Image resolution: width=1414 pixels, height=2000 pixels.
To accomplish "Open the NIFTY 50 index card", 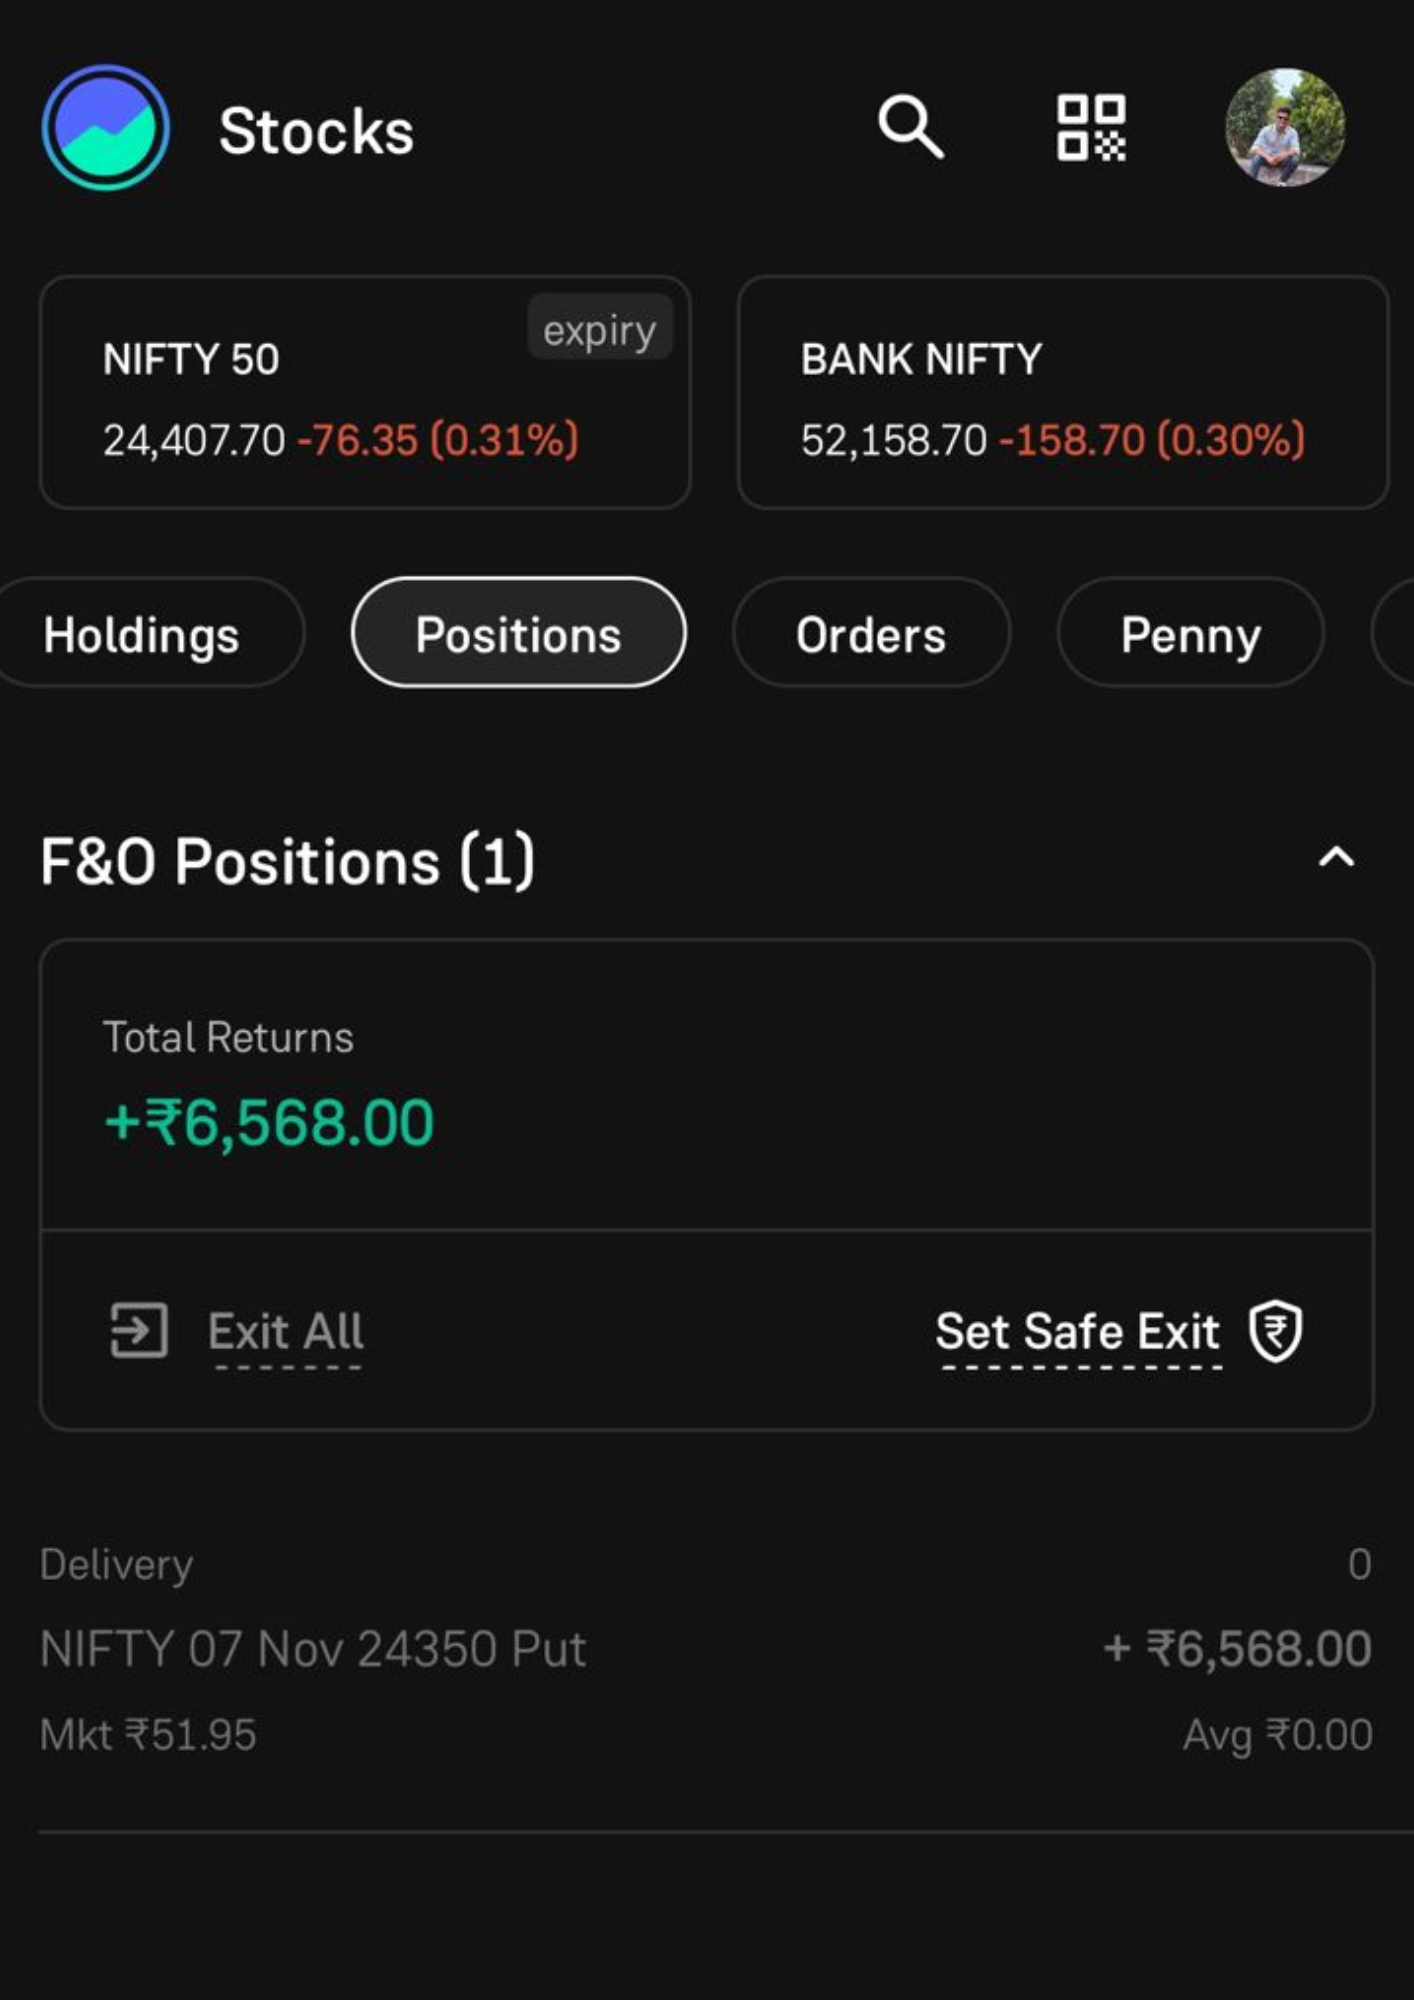I will 365,393.
